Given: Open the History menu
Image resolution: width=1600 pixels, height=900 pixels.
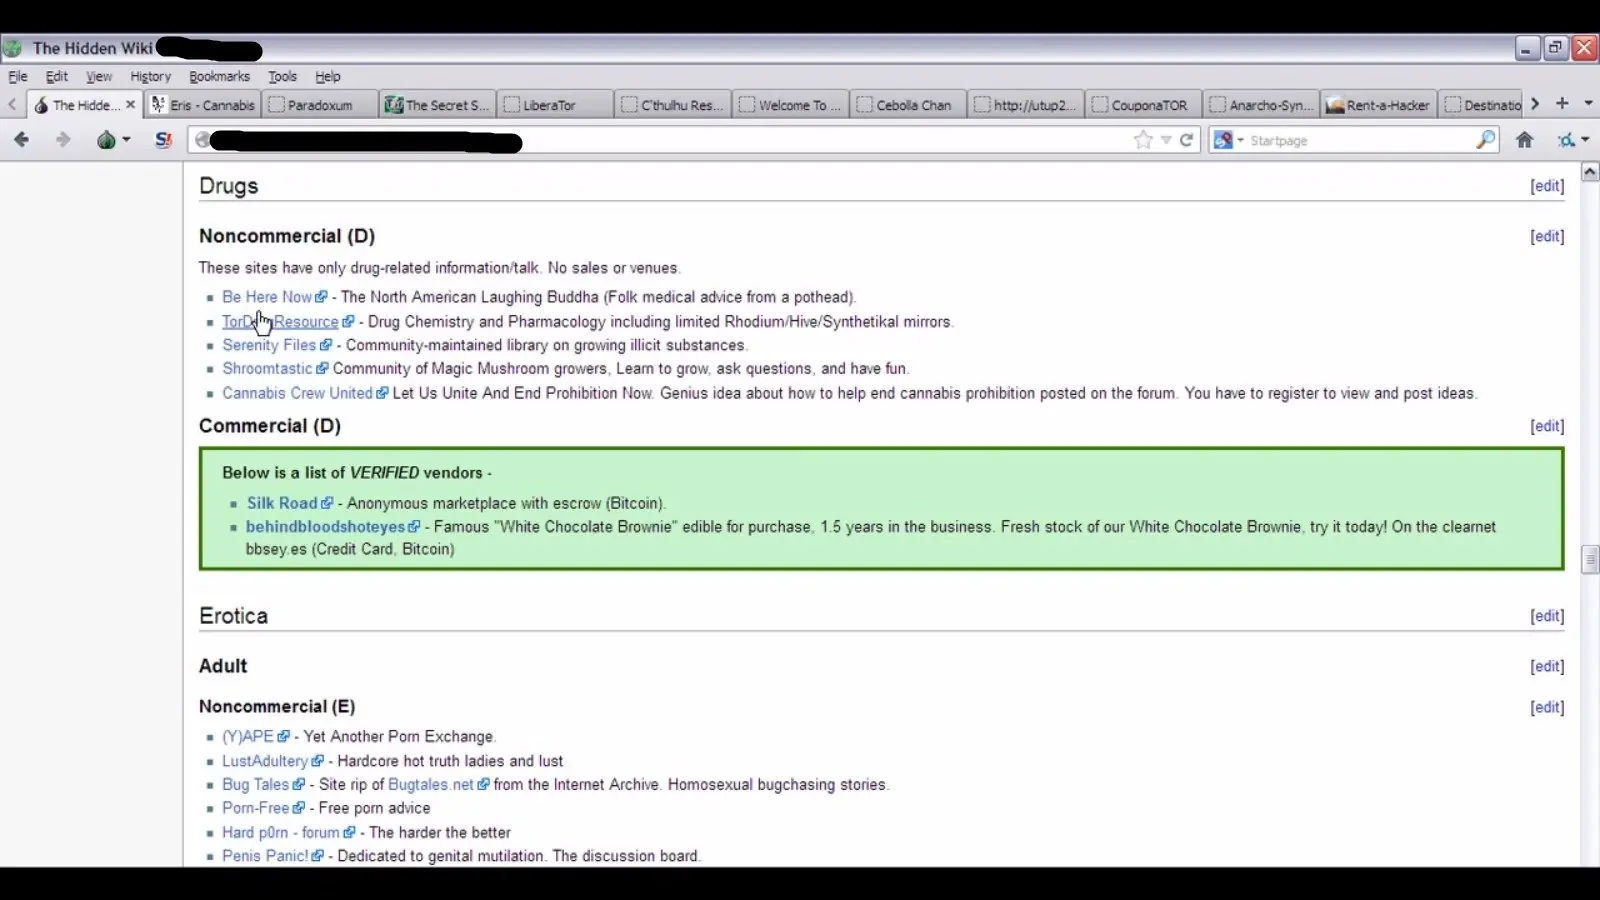Looking at the screenshot, I should (150, 76).
